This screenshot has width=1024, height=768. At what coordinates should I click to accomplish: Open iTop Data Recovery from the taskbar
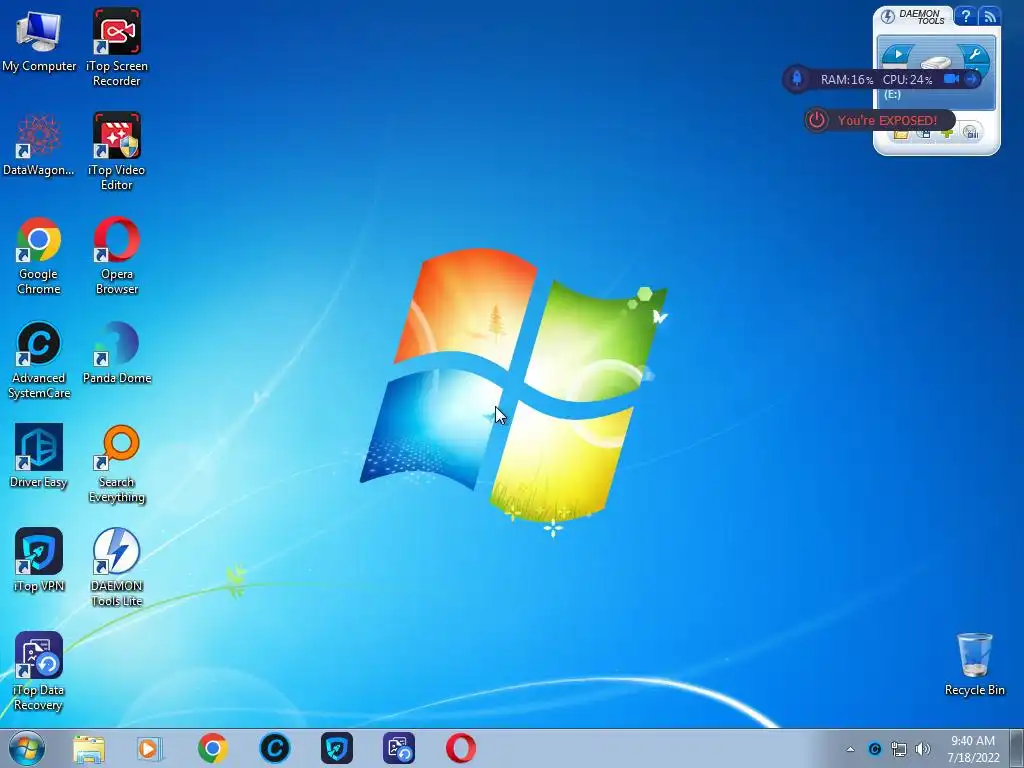398,748
